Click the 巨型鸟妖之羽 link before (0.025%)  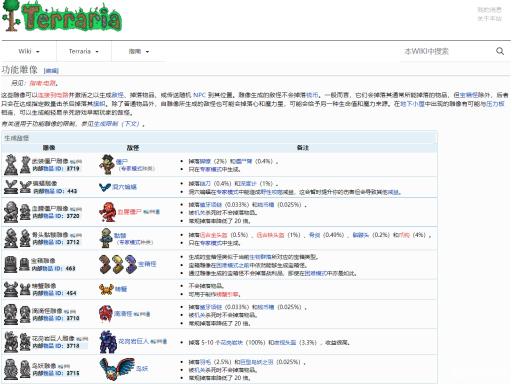point(257,362)
